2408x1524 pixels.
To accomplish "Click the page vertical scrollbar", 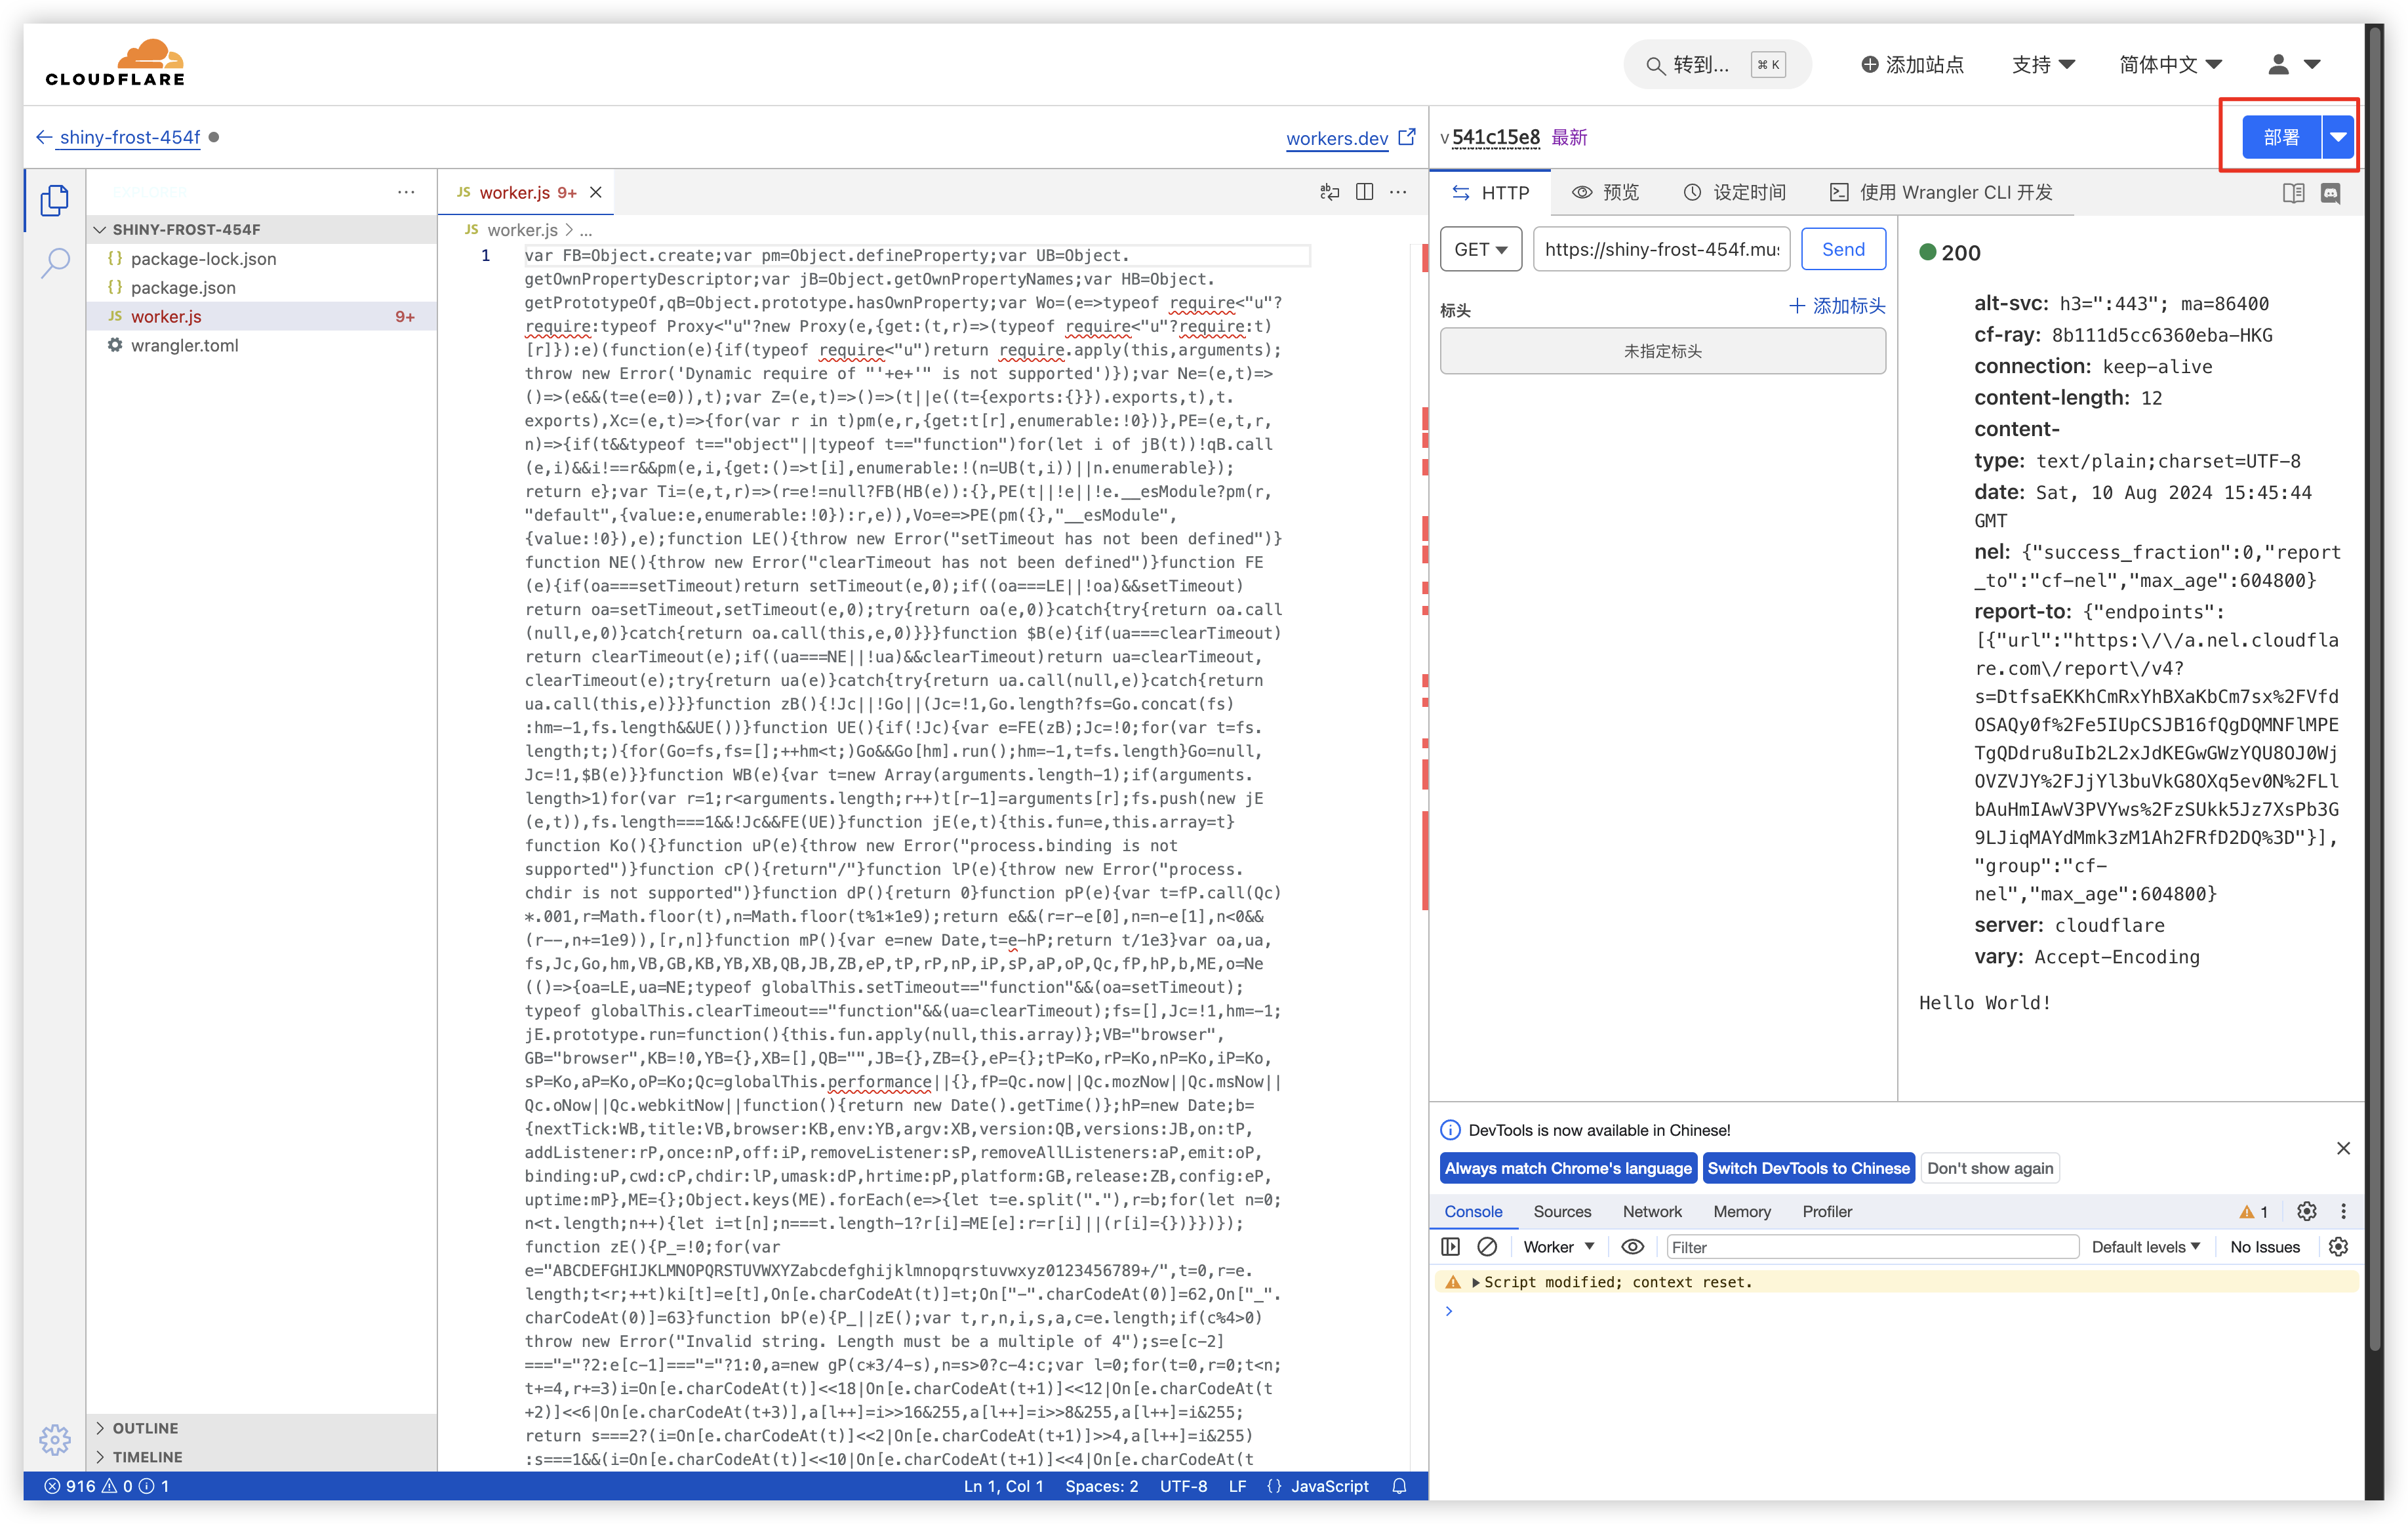I will pyautogui.click(x=2374, y=700).
